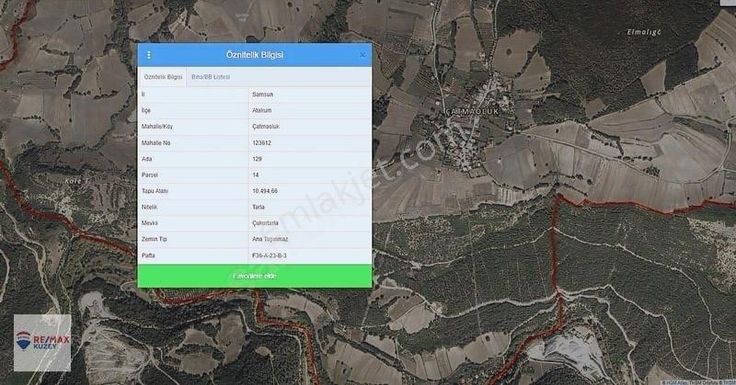
Task: Select the Pafta value F36-A-23-B-3
Action: tap(269, 255)
